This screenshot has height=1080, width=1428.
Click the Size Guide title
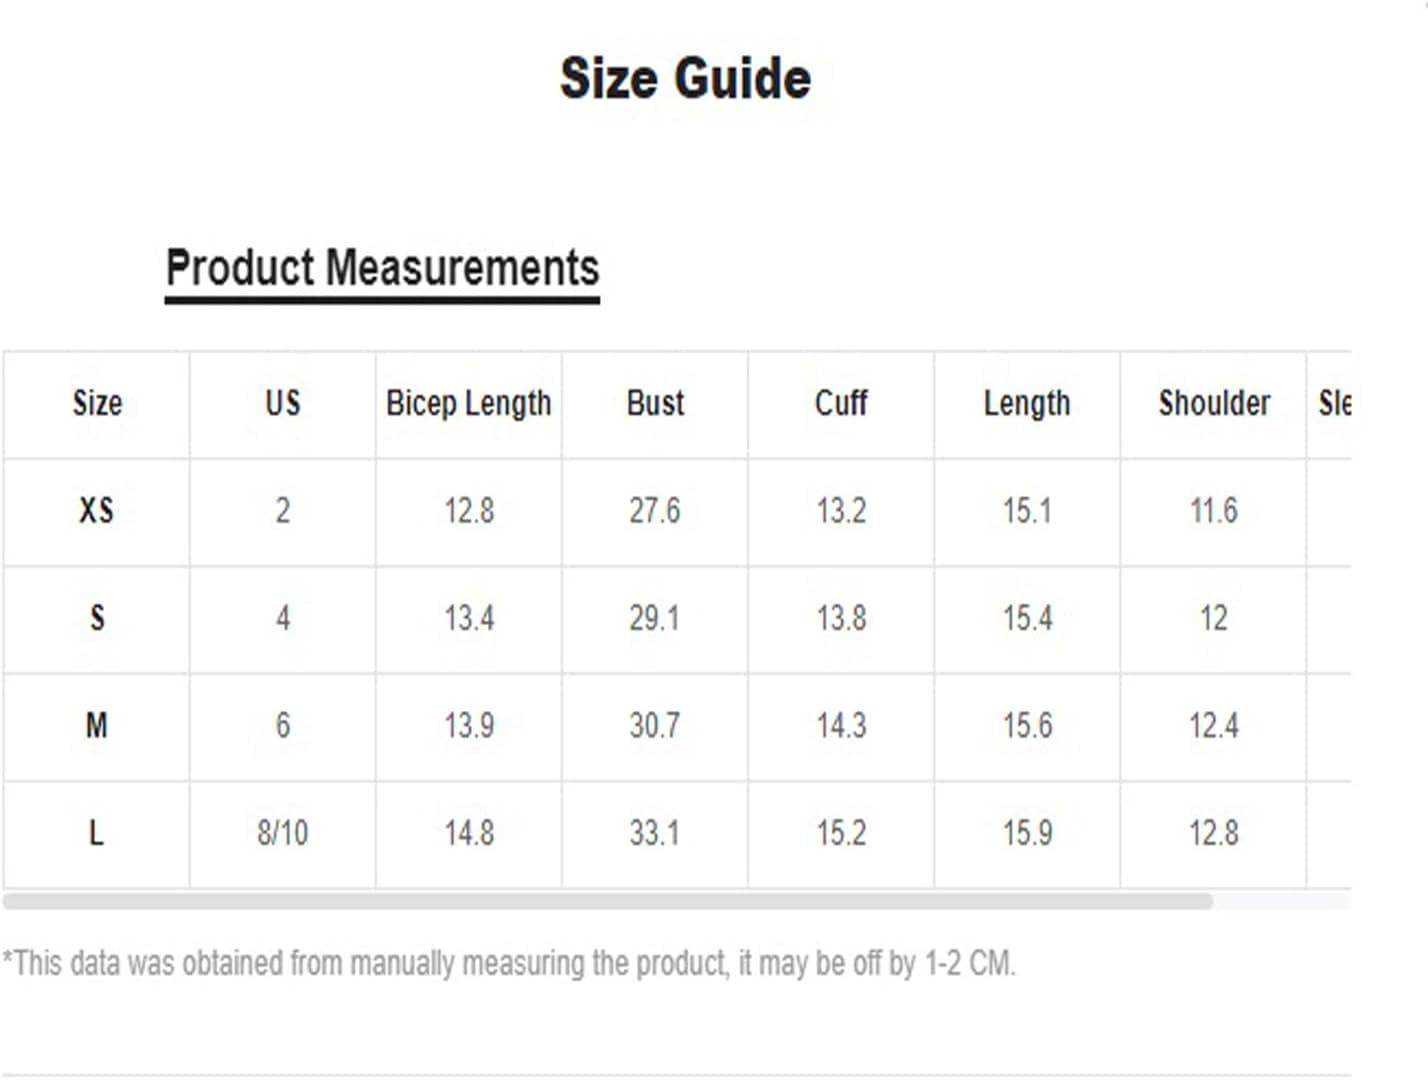(685, 78)
